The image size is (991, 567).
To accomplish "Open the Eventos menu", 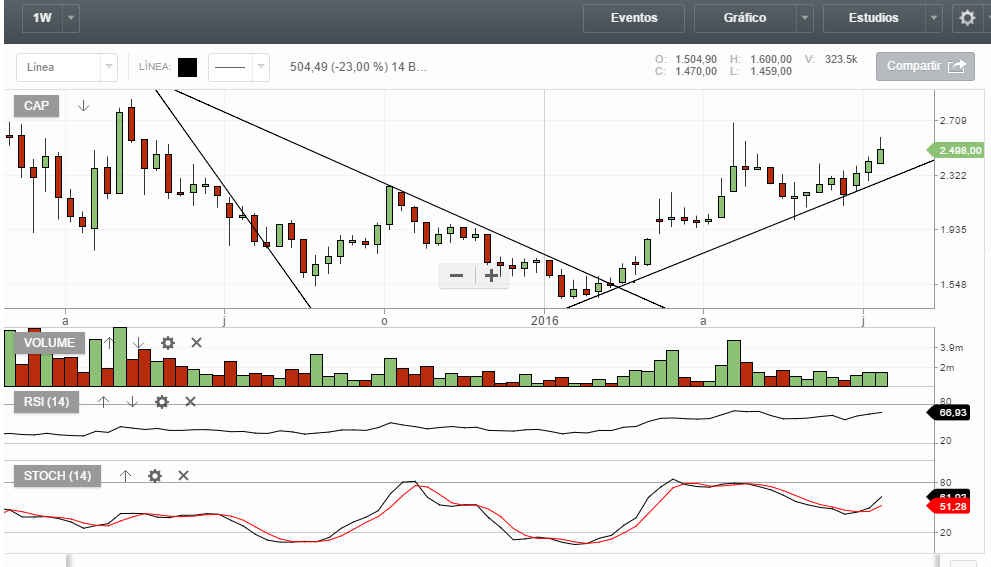I will pyautogui.click(x=634, y=18).
